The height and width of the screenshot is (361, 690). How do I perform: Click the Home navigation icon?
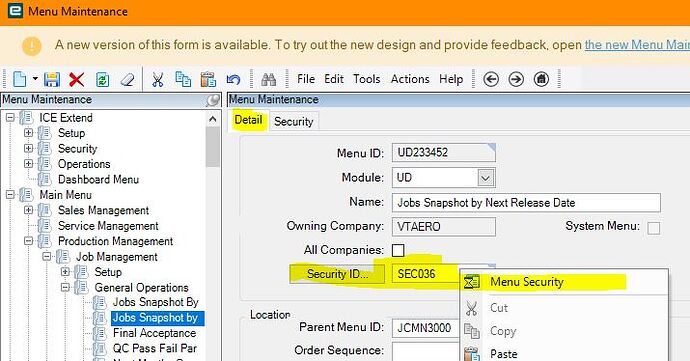click(541, 80)
